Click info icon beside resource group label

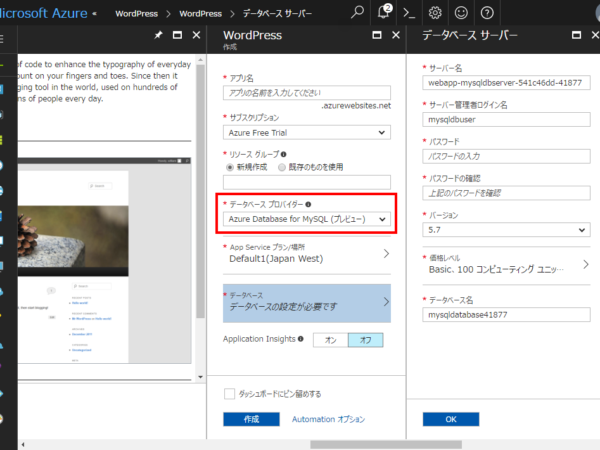tap(284, 154)
